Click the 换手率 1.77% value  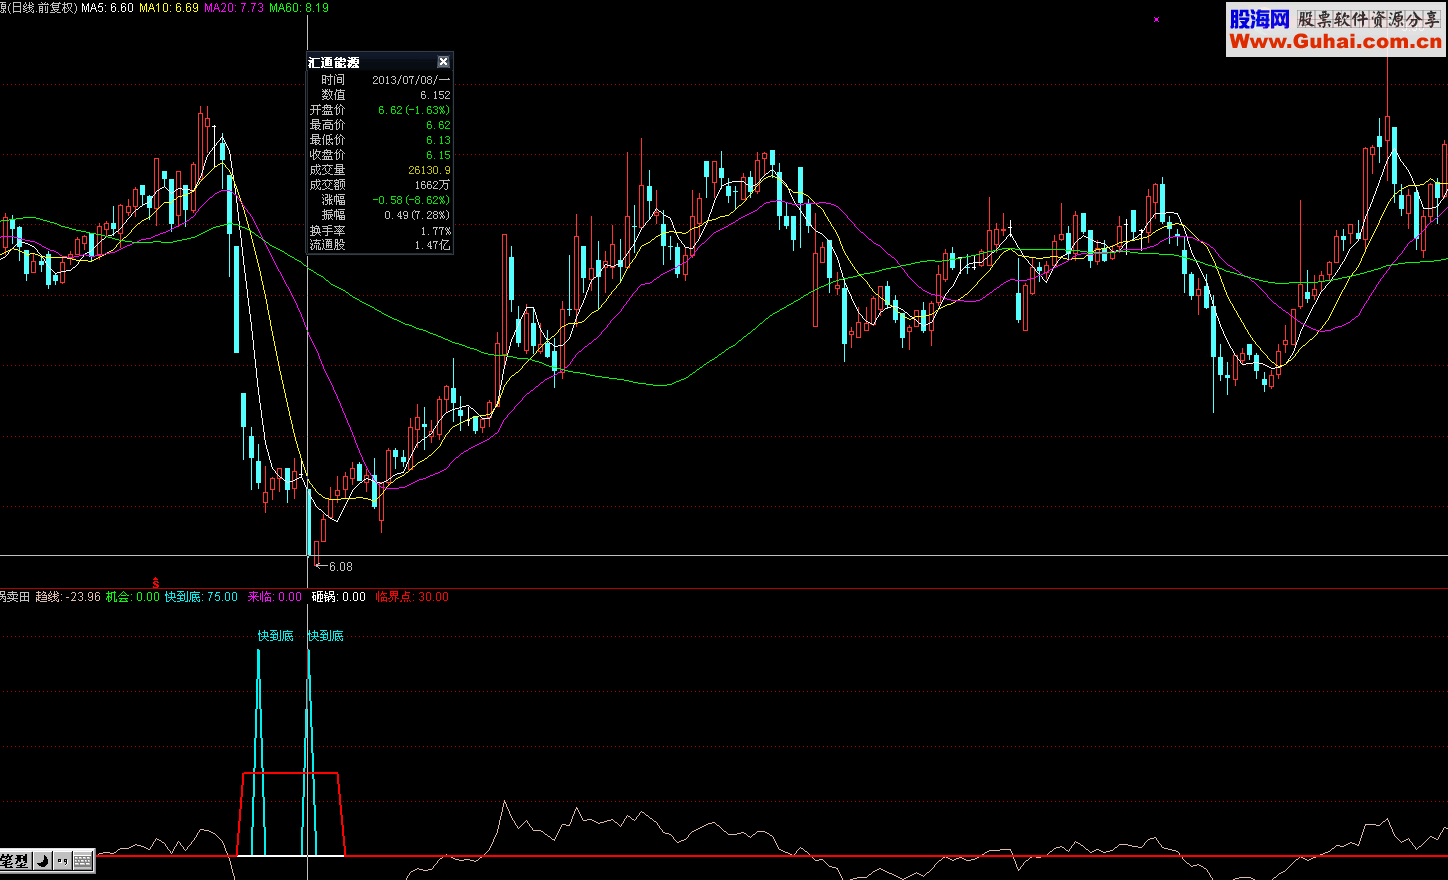point(436,231)
